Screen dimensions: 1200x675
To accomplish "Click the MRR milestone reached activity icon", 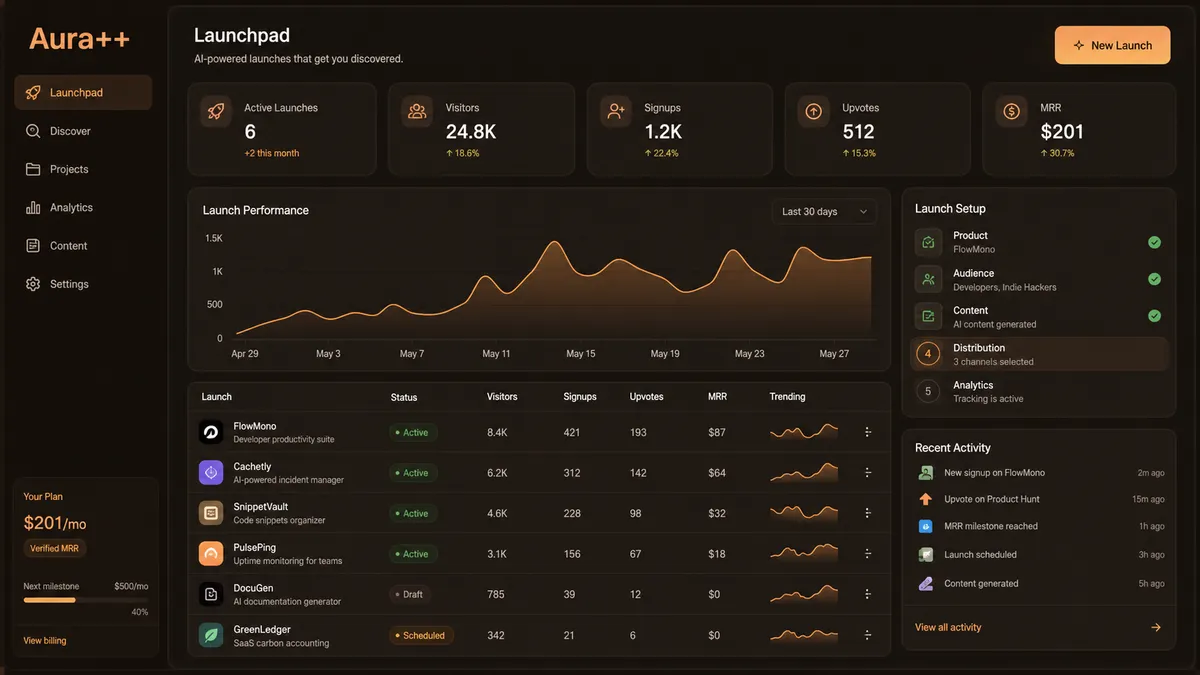I will 926,526.
